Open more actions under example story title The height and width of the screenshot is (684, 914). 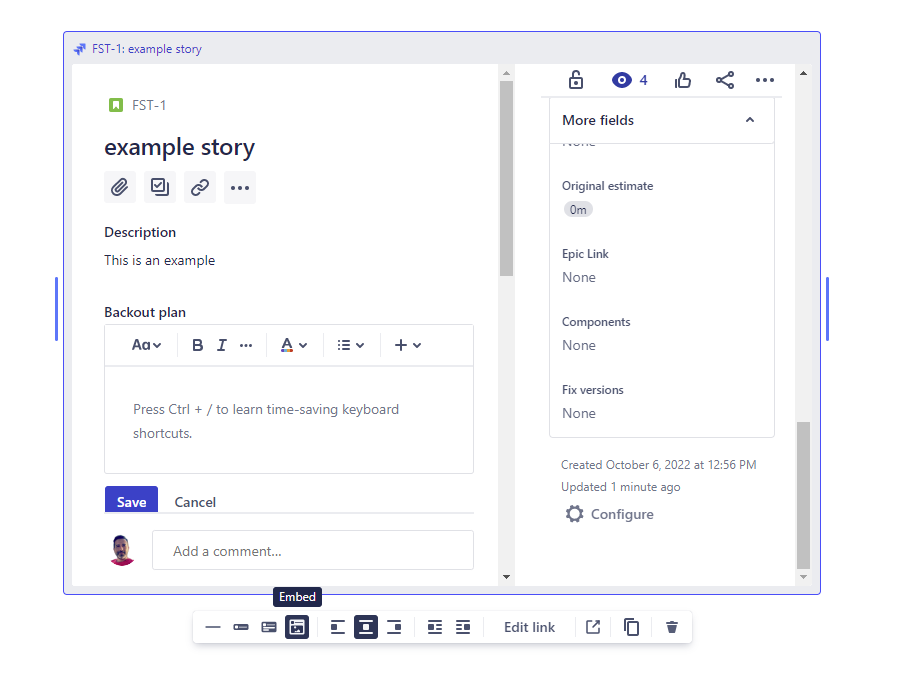pyautogui.click(x=240, y=187)
